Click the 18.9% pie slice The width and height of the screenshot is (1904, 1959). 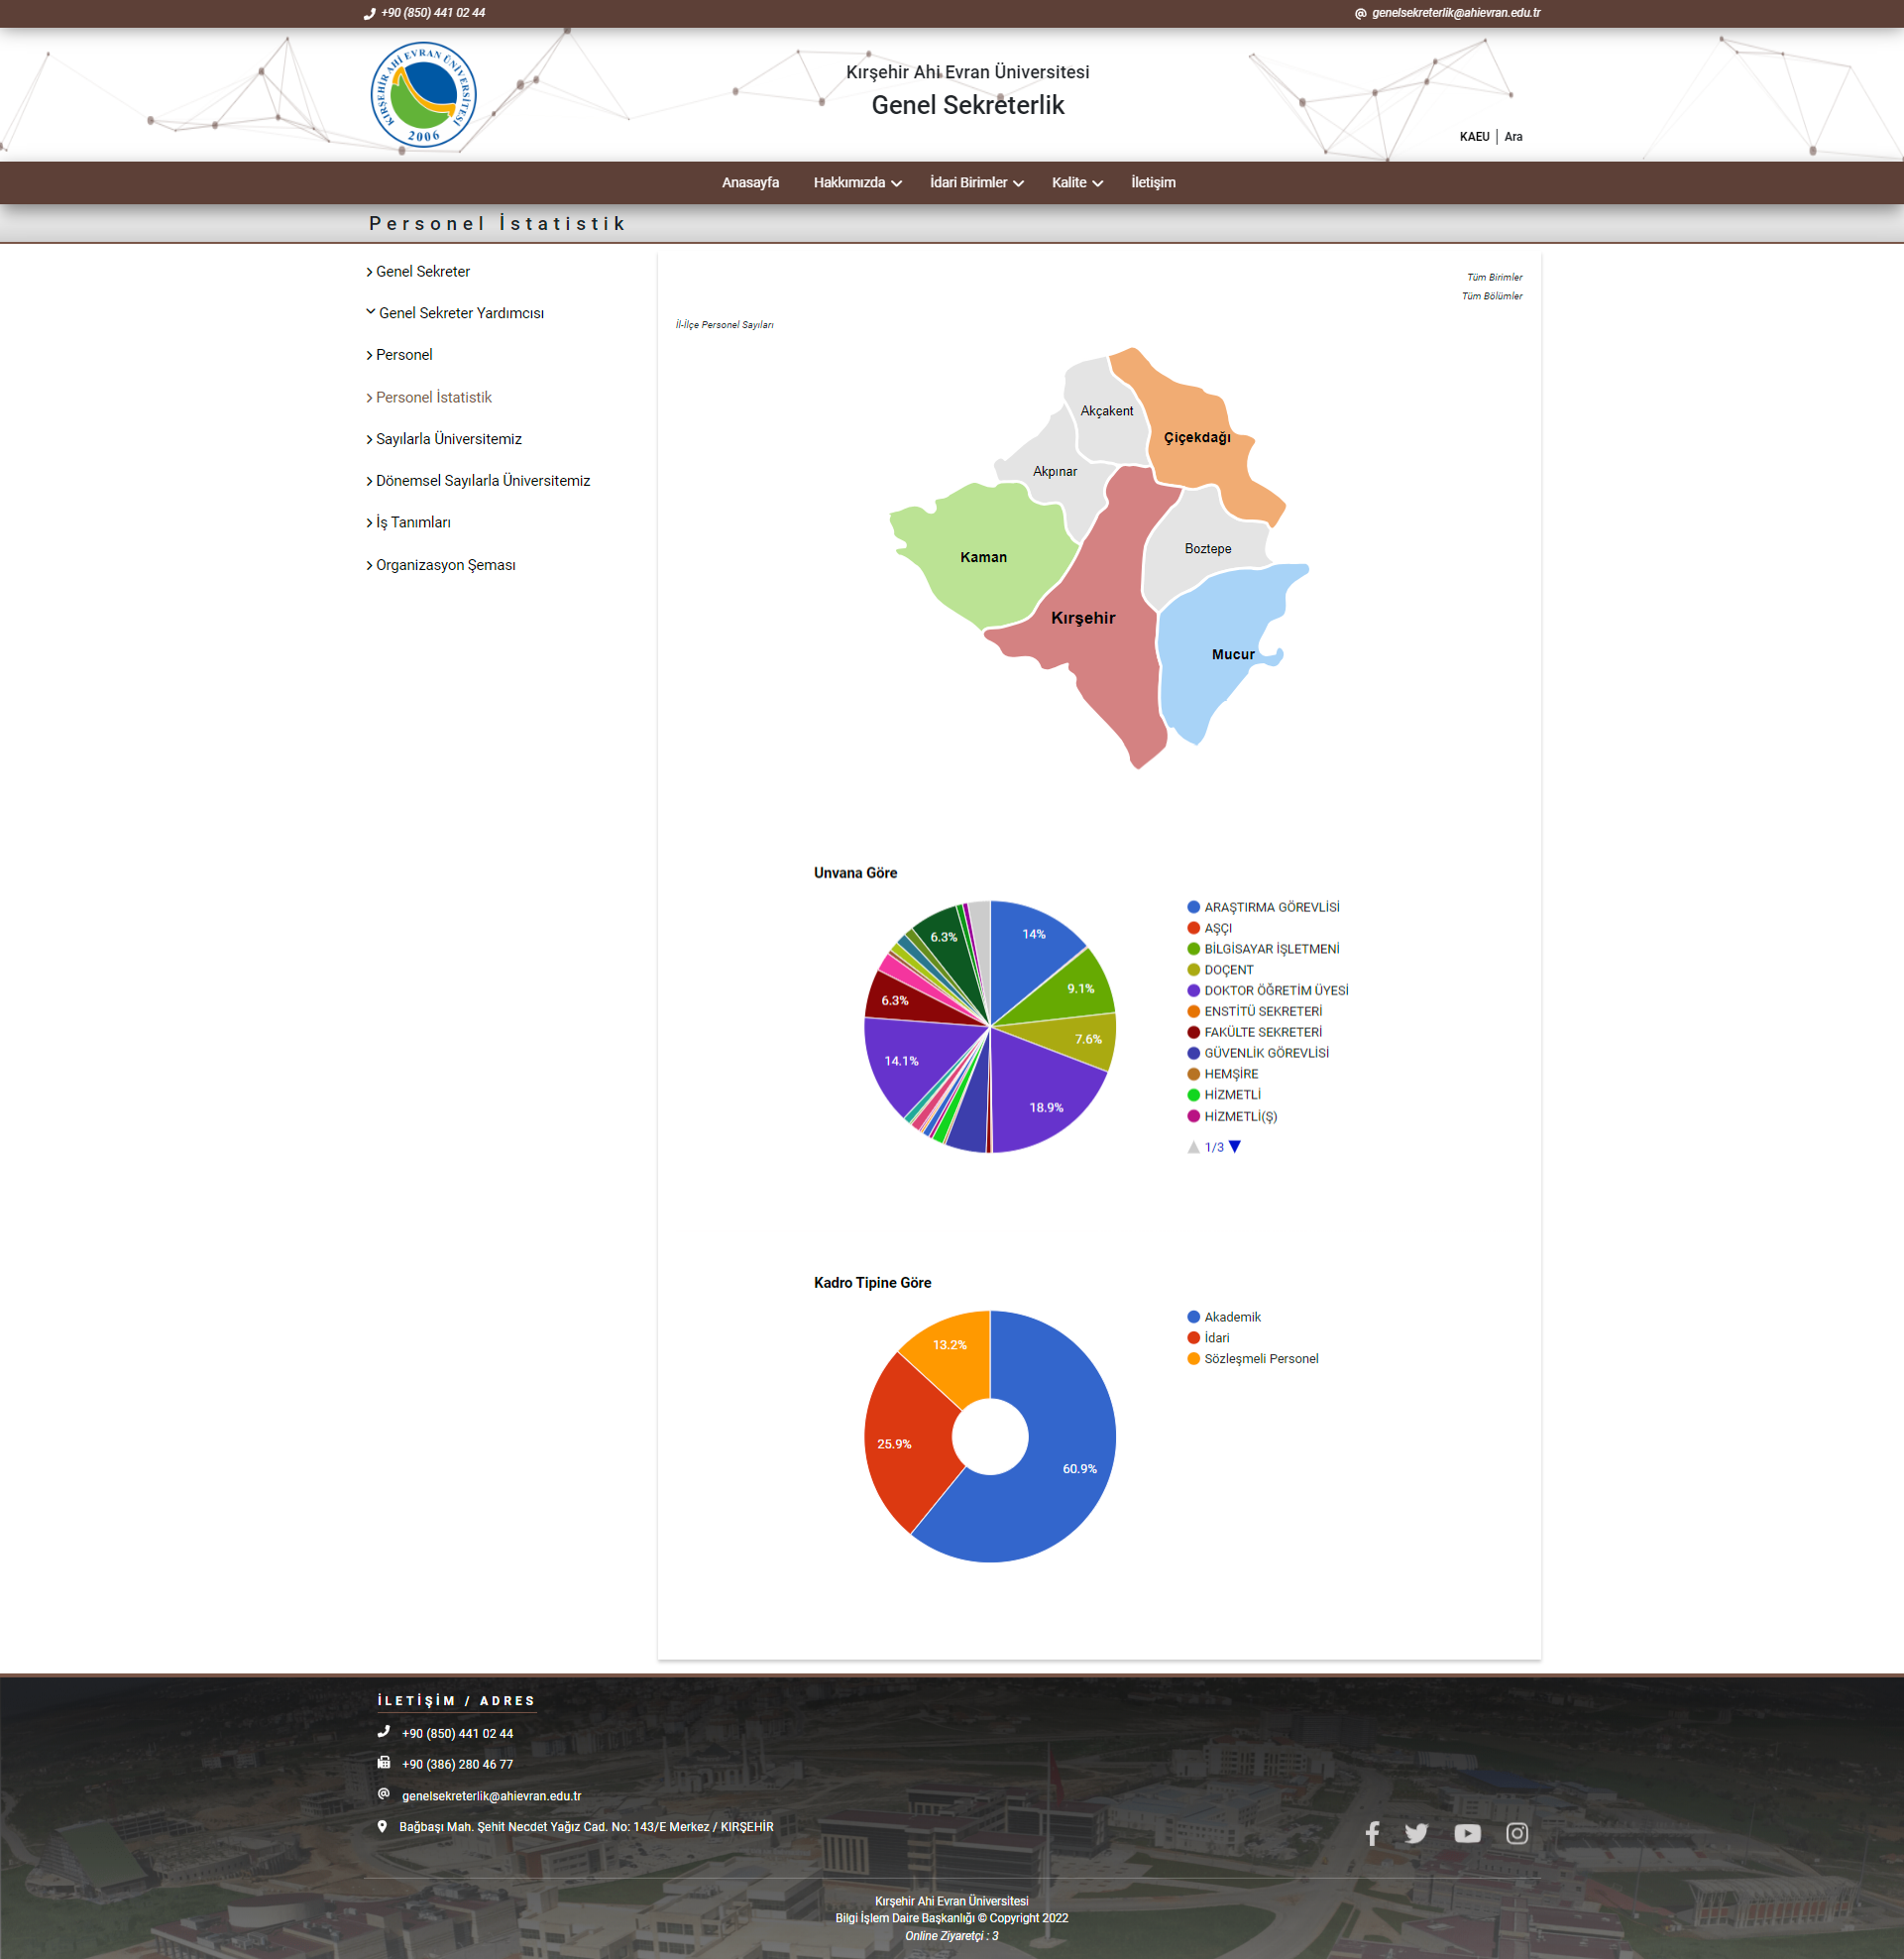point(1046,1107)
